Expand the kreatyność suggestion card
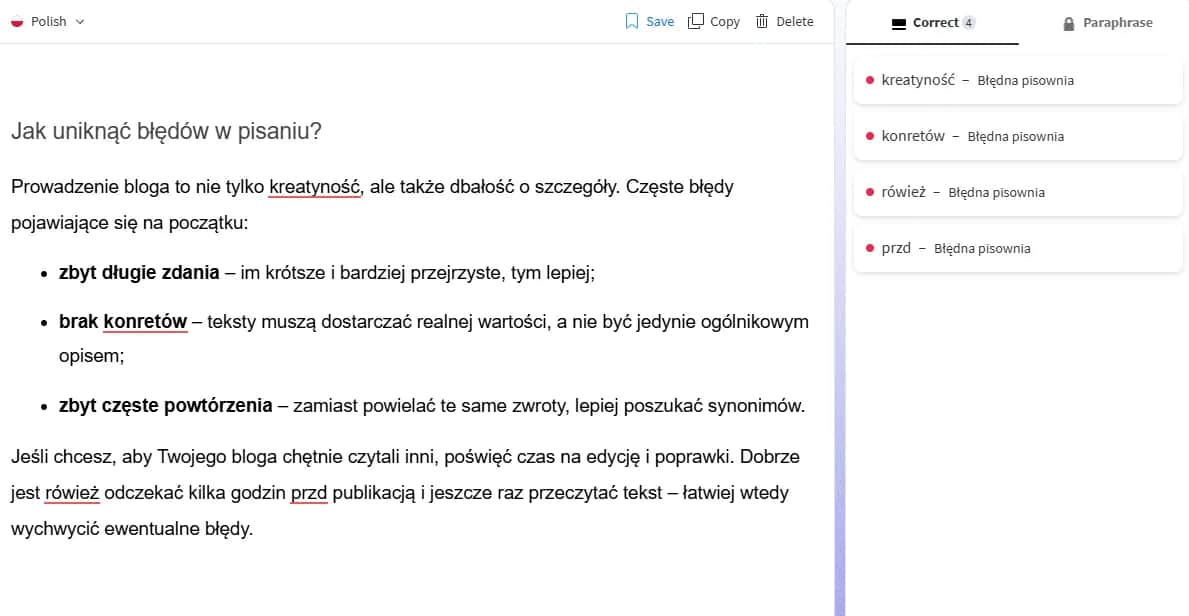This screenshot has height=616, width=1189. point(1017,80)
